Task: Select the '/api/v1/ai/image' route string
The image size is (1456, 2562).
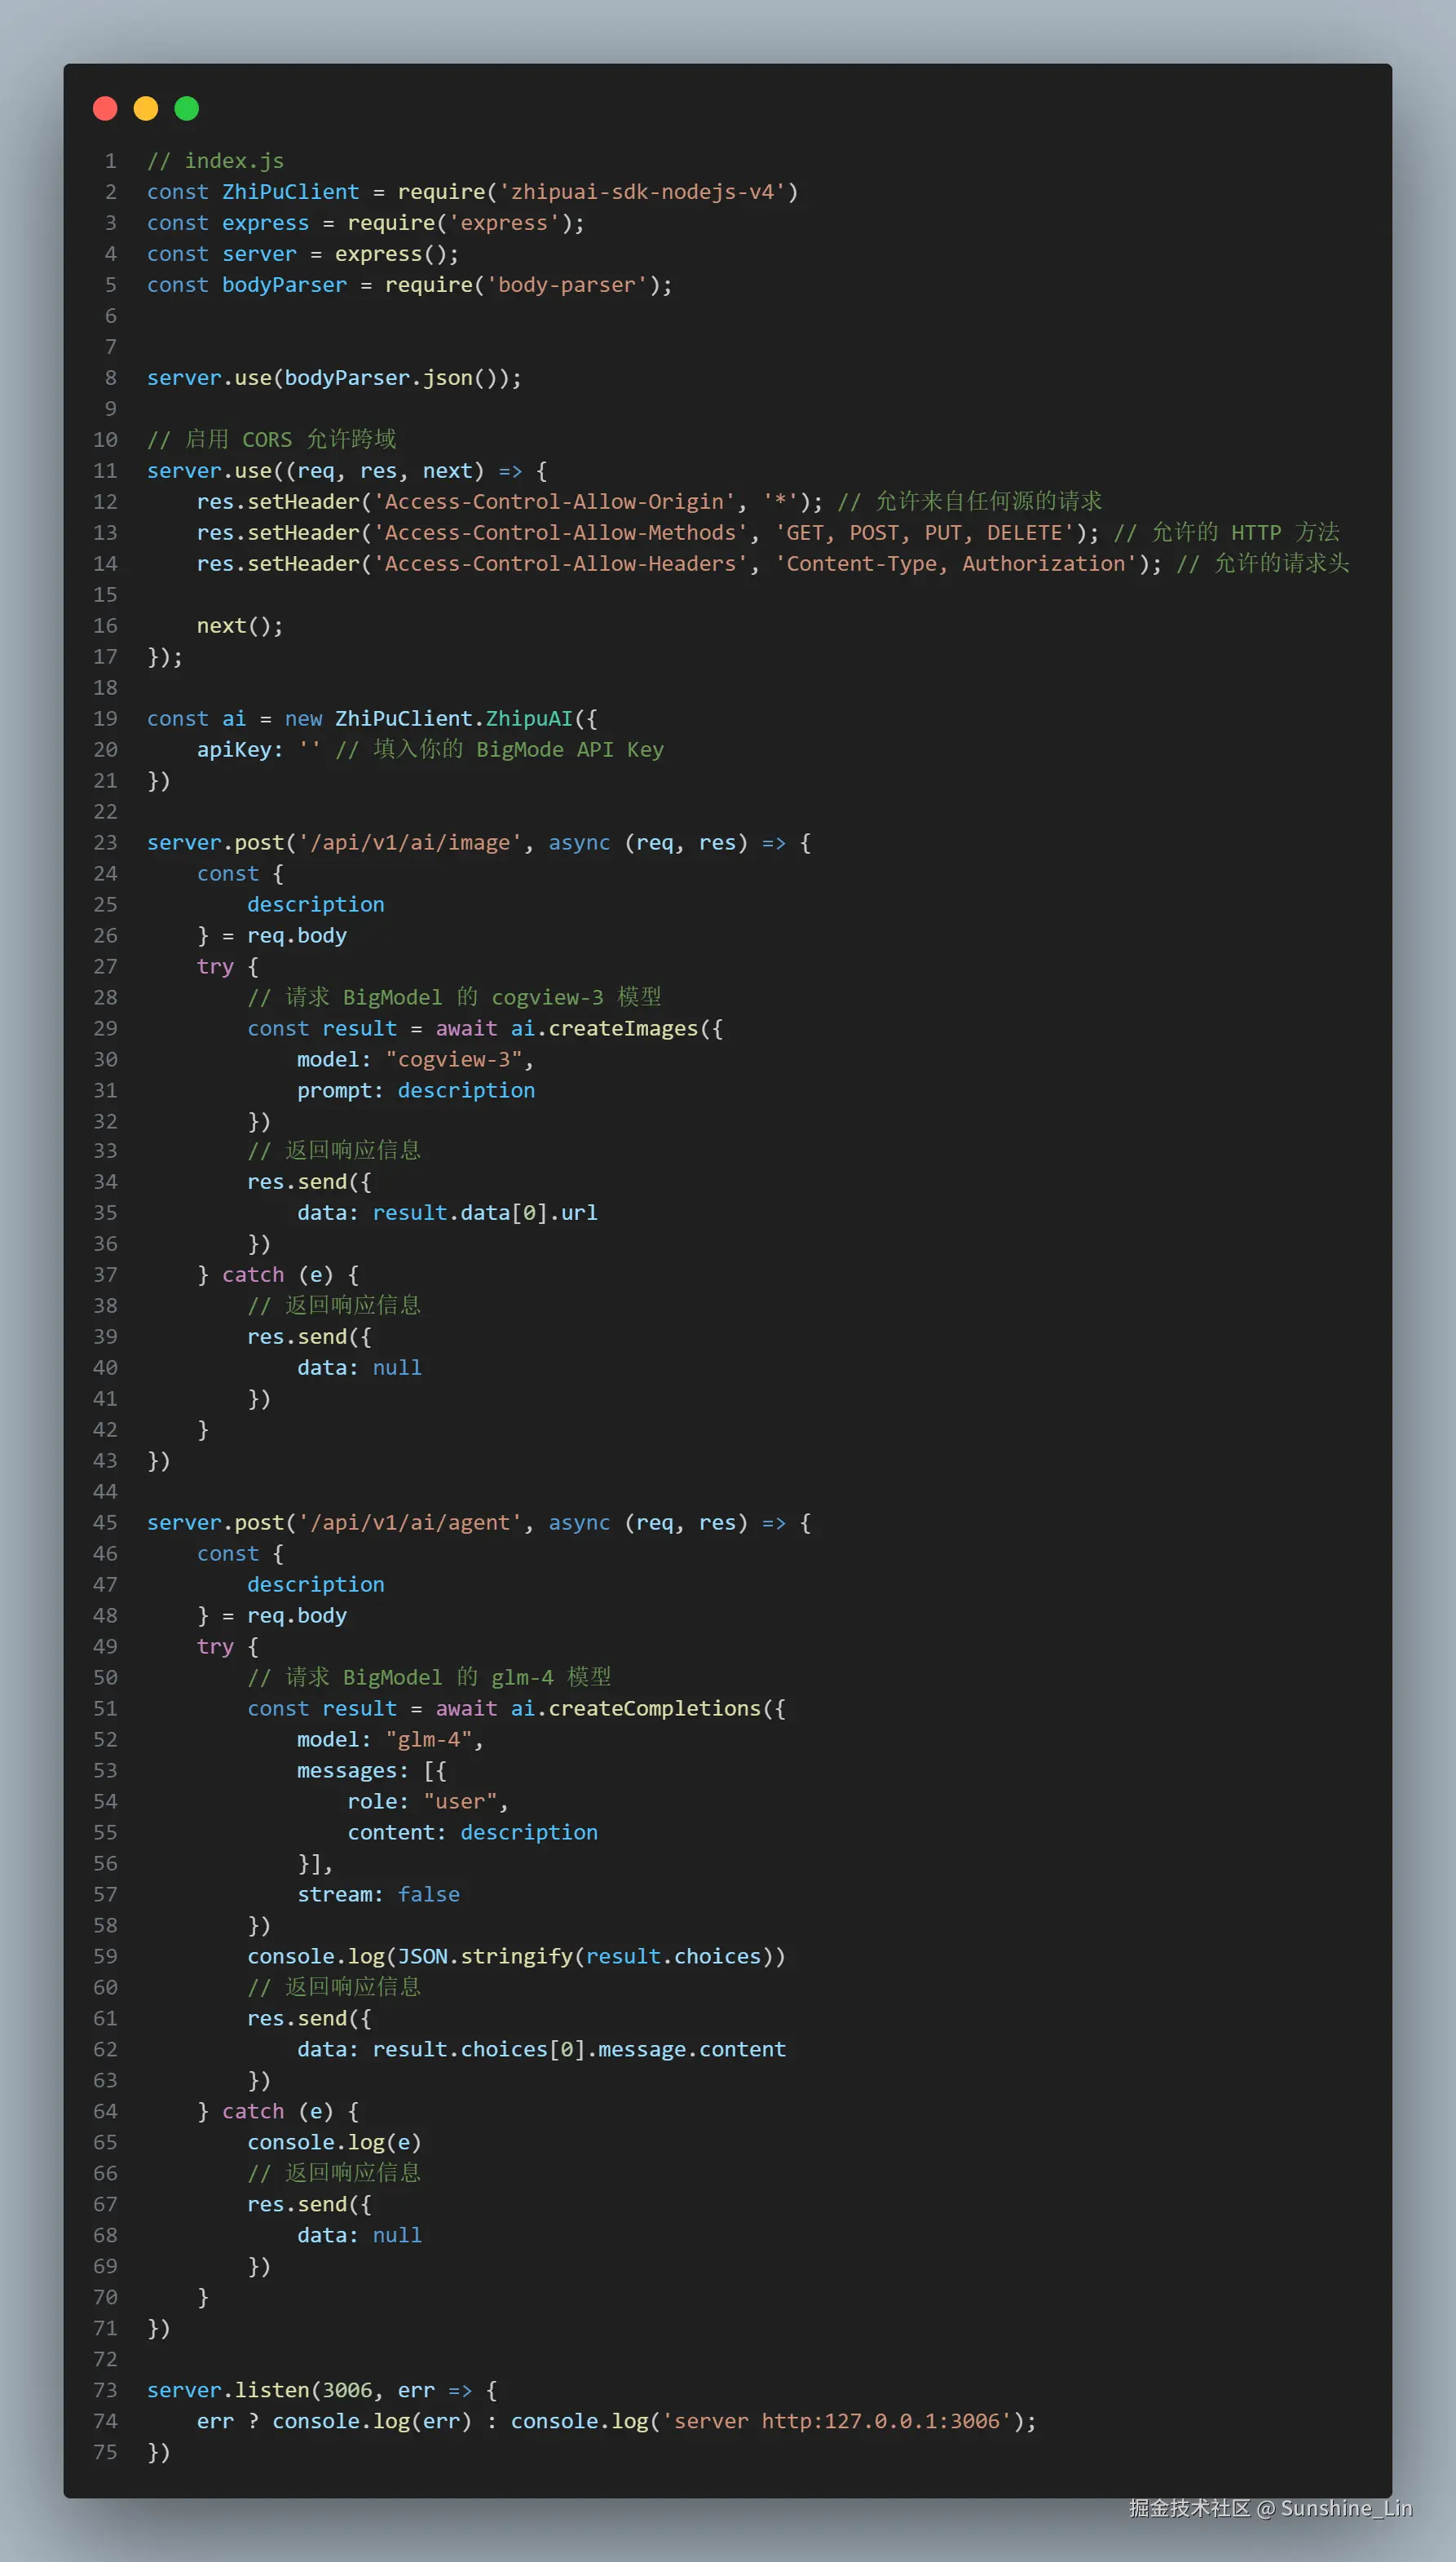Action: coord(410,843)
